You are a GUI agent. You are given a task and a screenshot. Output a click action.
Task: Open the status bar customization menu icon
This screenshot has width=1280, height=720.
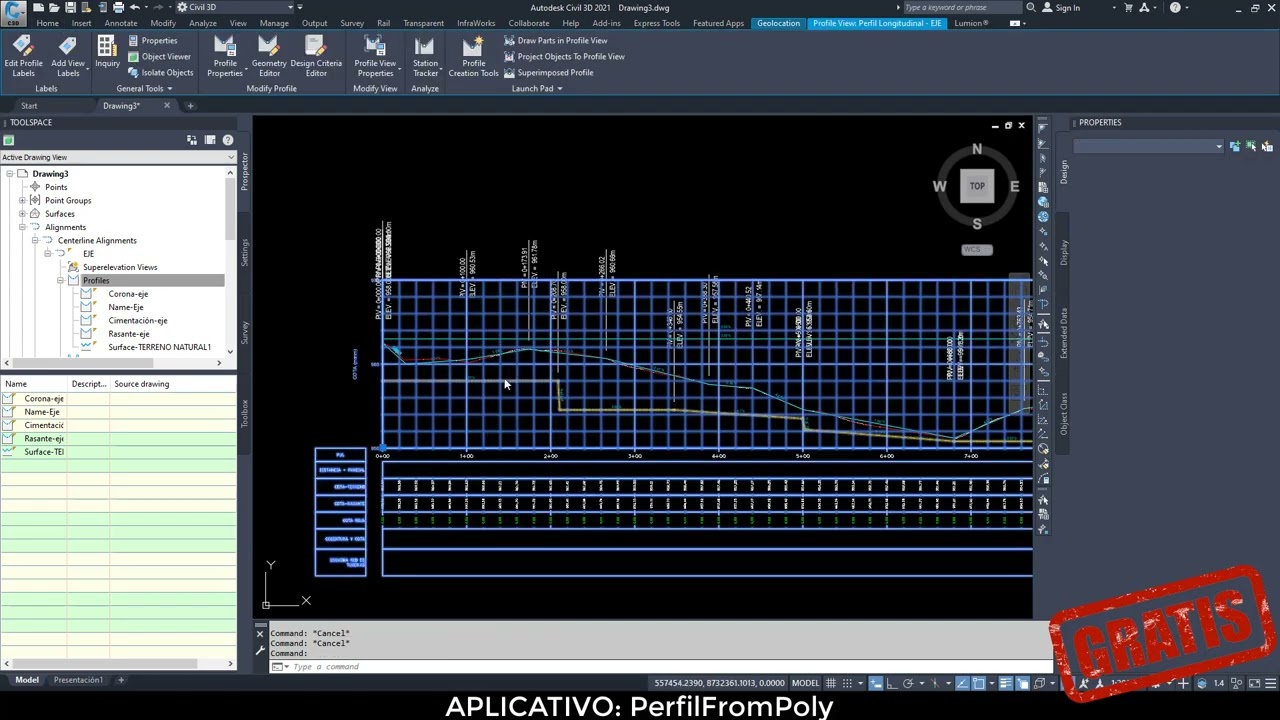click(x=1269, y=683)
